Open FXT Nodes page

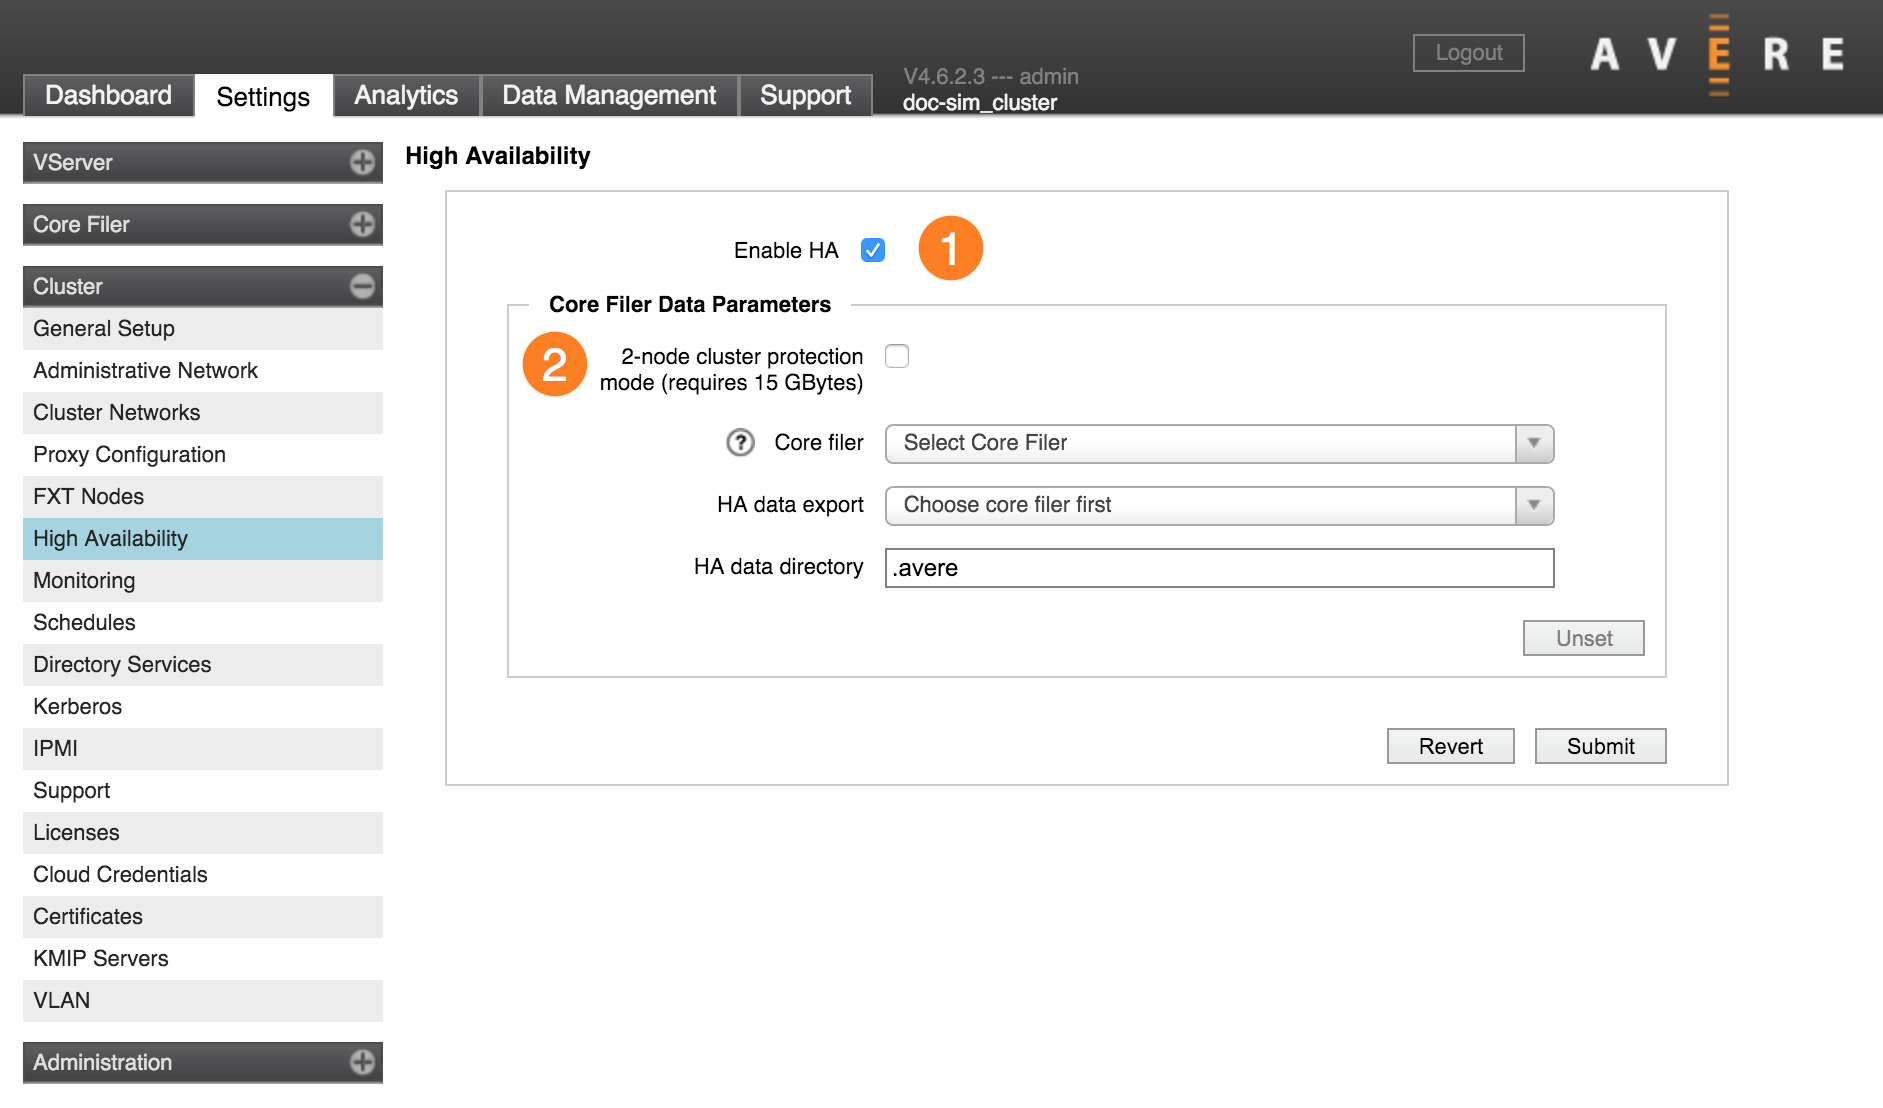pyautogui.click(x=203, y=496)
